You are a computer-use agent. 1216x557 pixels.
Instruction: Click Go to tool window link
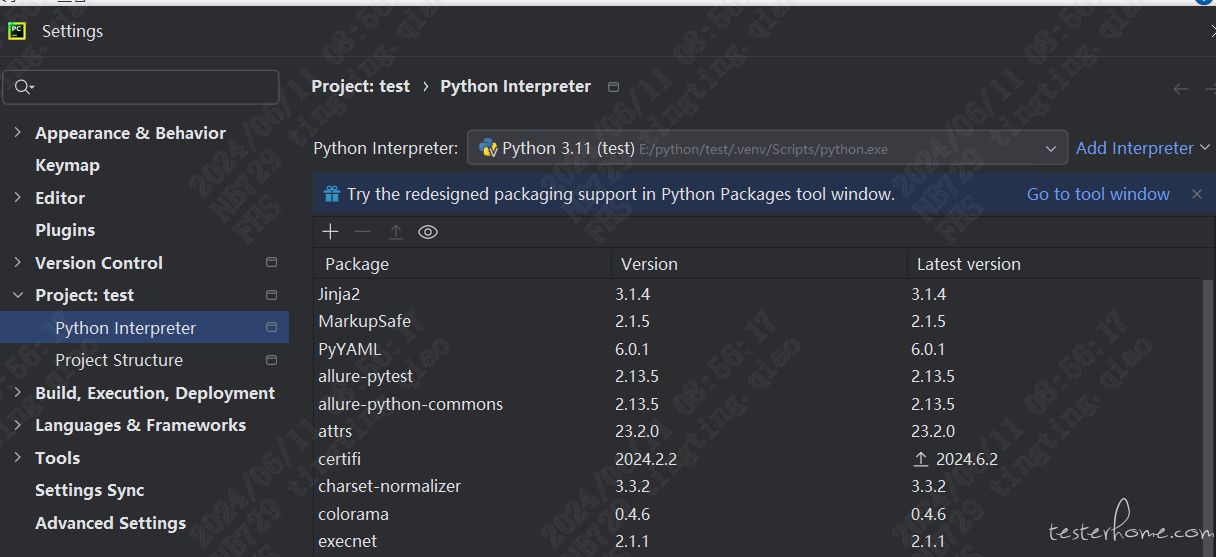(1098, 194)
